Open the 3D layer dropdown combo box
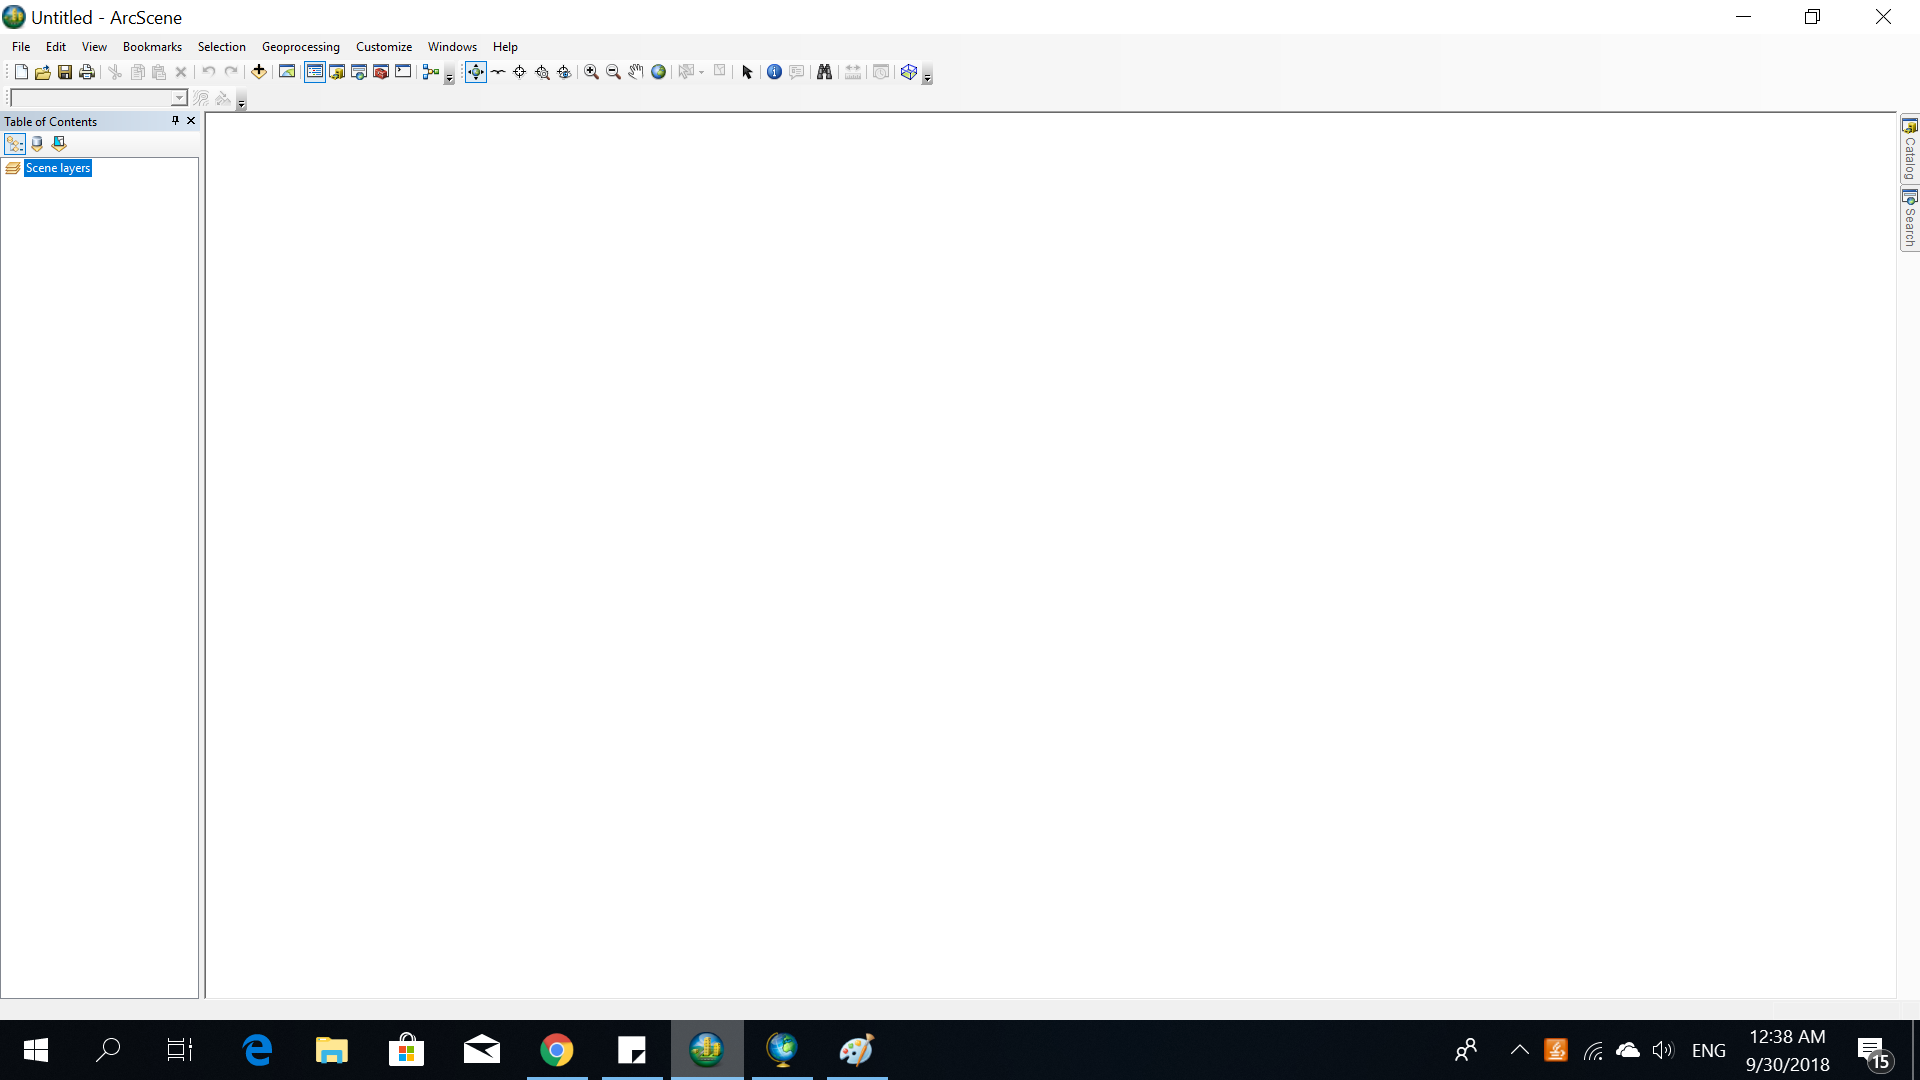The height and width of the screenshot is (1080, 1920). [179, 98]
